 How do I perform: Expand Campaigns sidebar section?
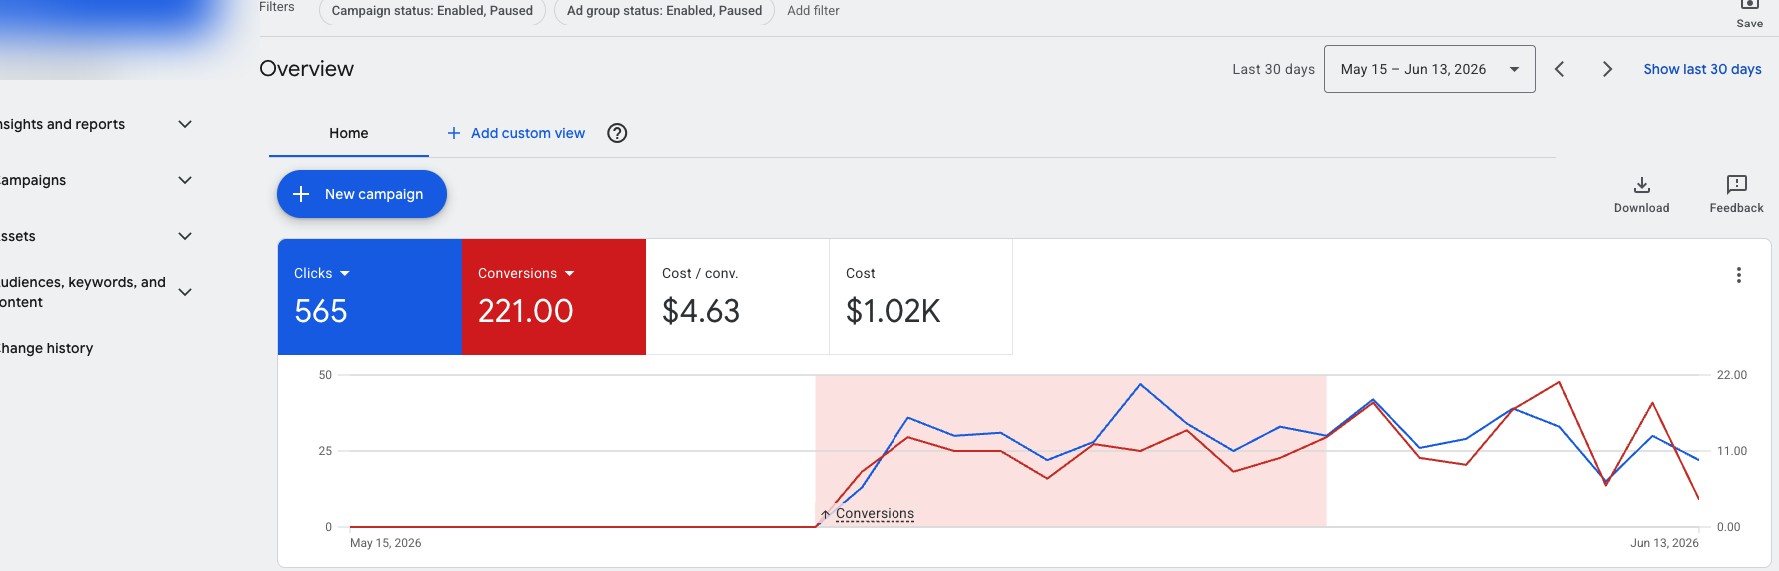click(x=185, y=180)
